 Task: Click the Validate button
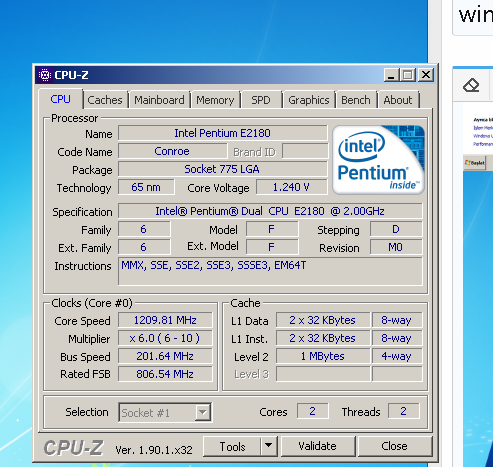318,446
